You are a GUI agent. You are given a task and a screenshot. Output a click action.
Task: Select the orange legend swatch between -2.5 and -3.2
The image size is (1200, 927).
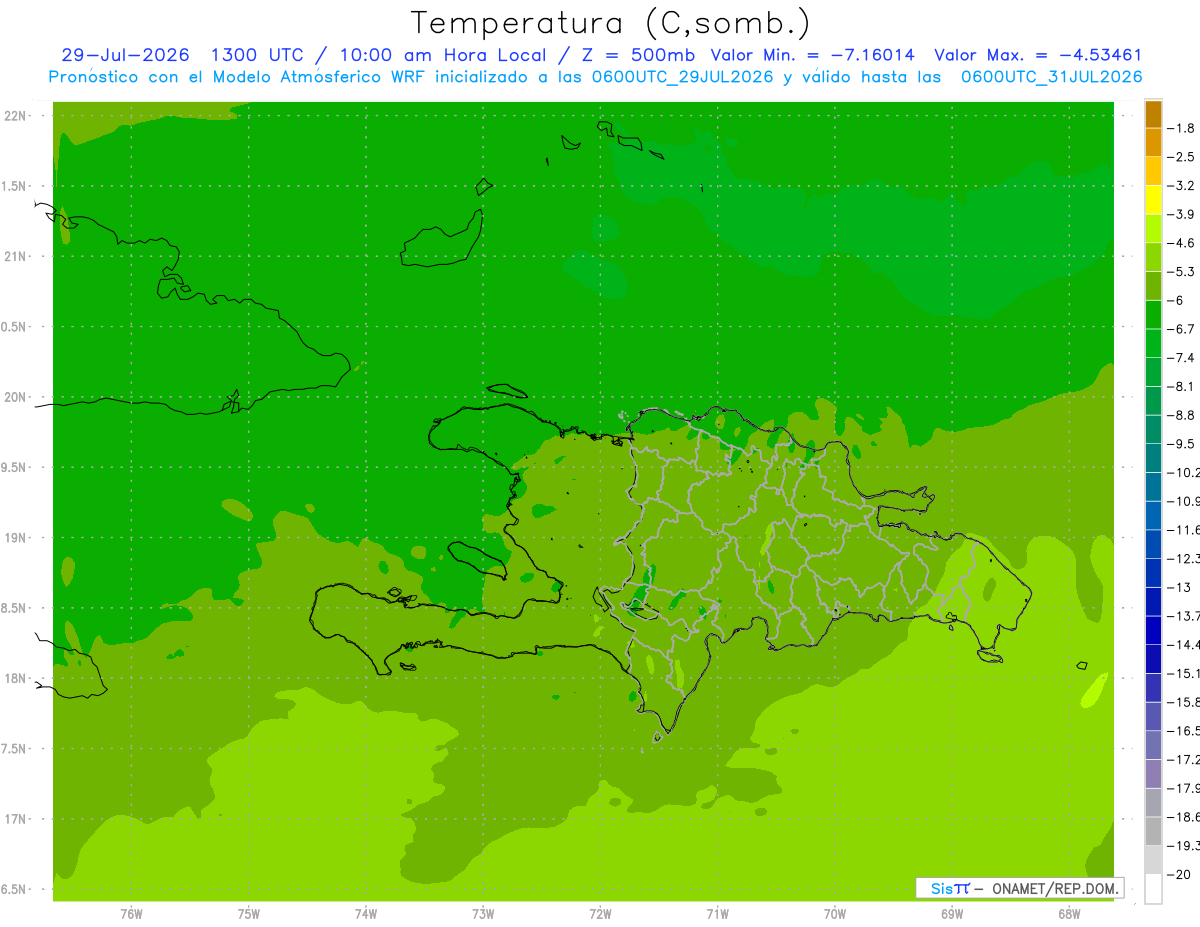(x=1153, y=171)
